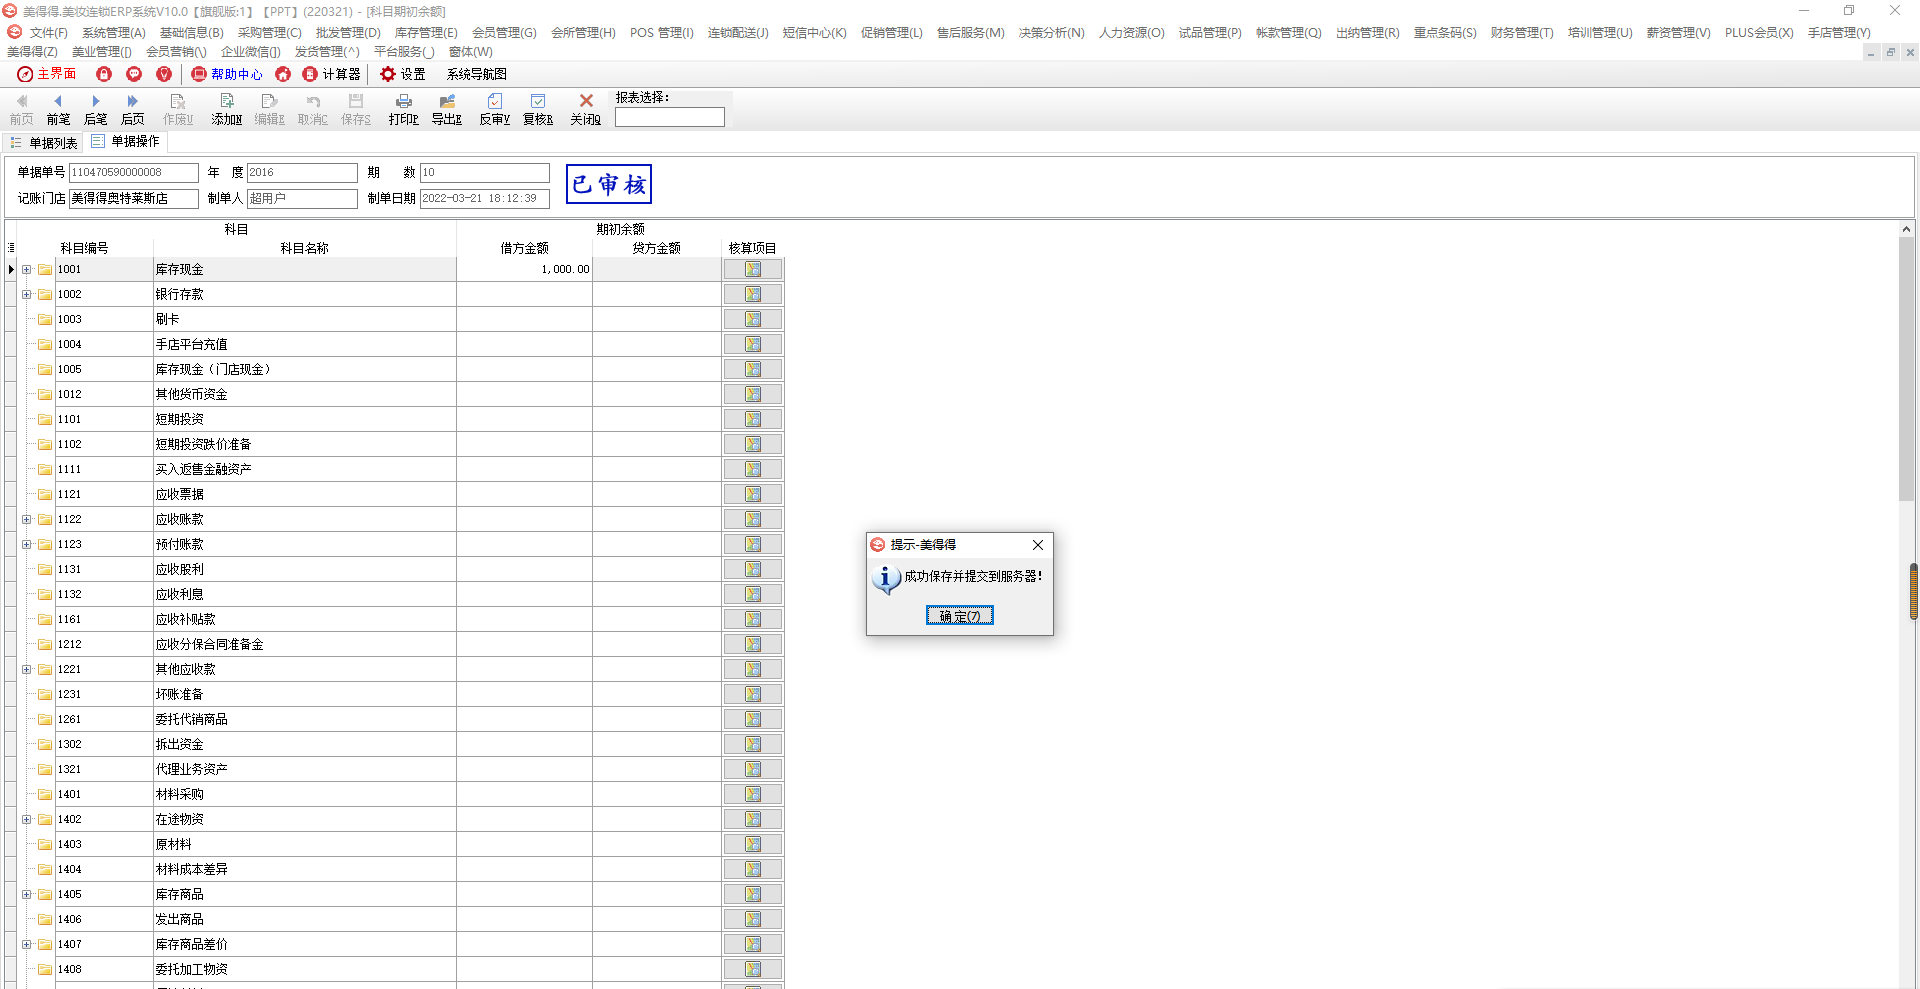Open 核算项目 button for row 1221 其他应收款
The image size is (1920, 989).
[x=753, y=669]
